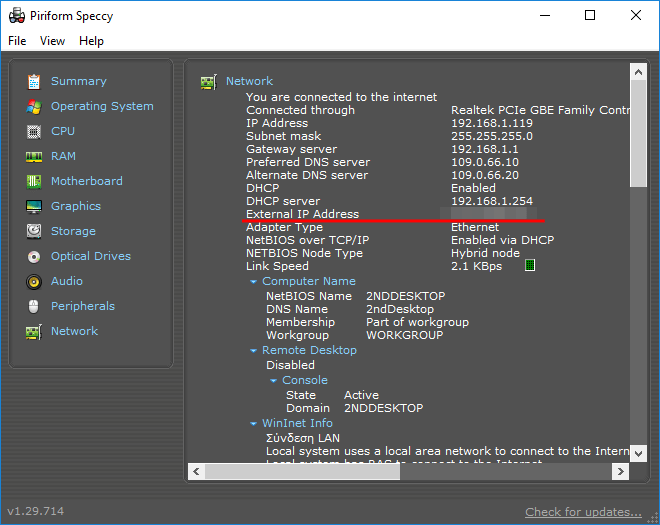Click the Remote Desktop heading
The image size is (660, 525).
click(x=309, y=350)
